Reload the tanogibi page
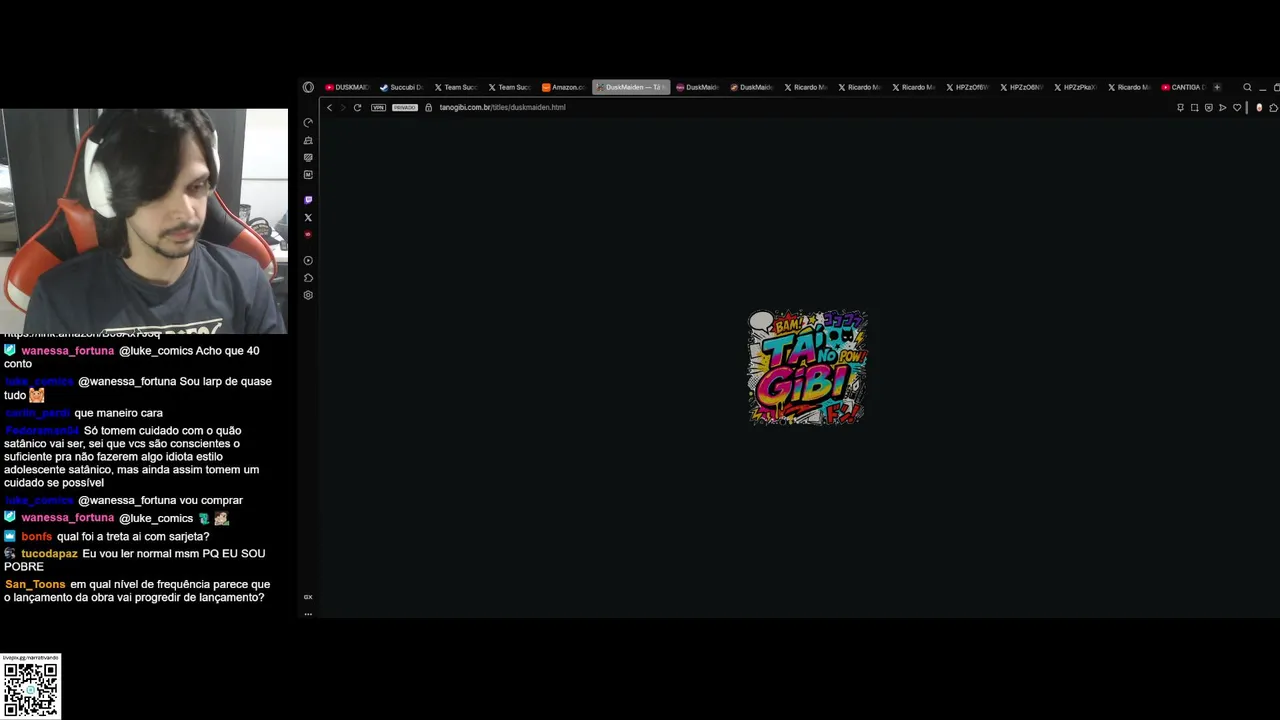 pos(357,107)
